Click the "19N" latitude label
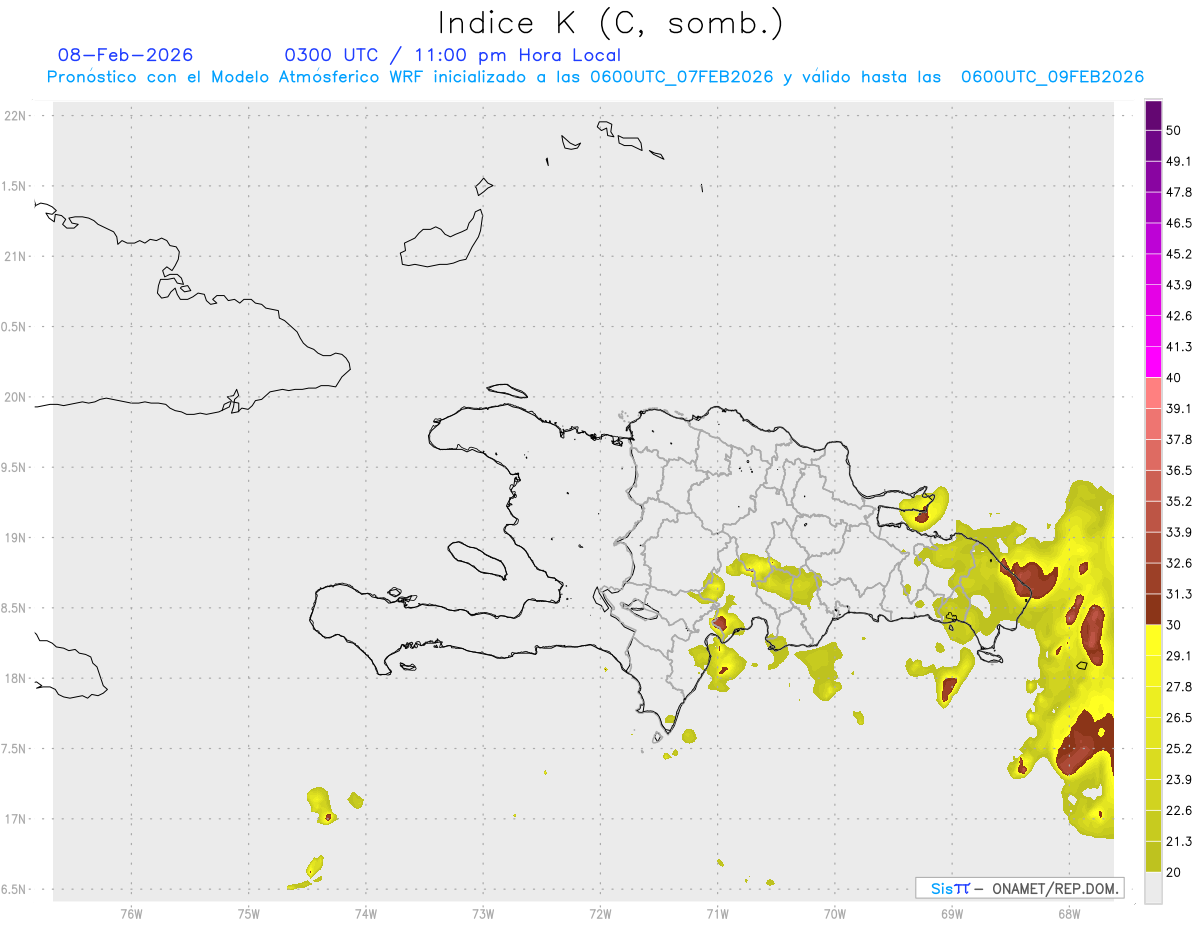 pos(16,538)
